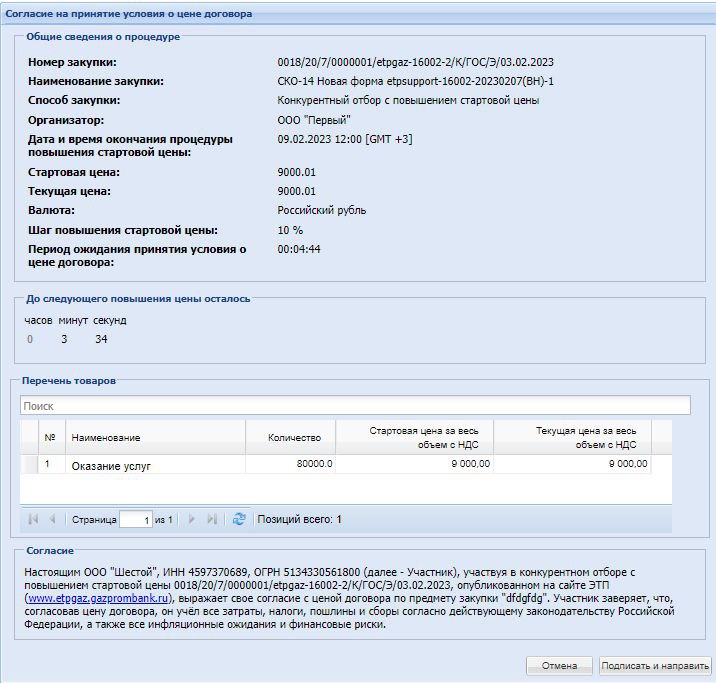Image resolution: width=716 pixels, height=683 pixels.
Task: Click purchase name СКО-14 Новая форма value
Action: coord(415,81)
